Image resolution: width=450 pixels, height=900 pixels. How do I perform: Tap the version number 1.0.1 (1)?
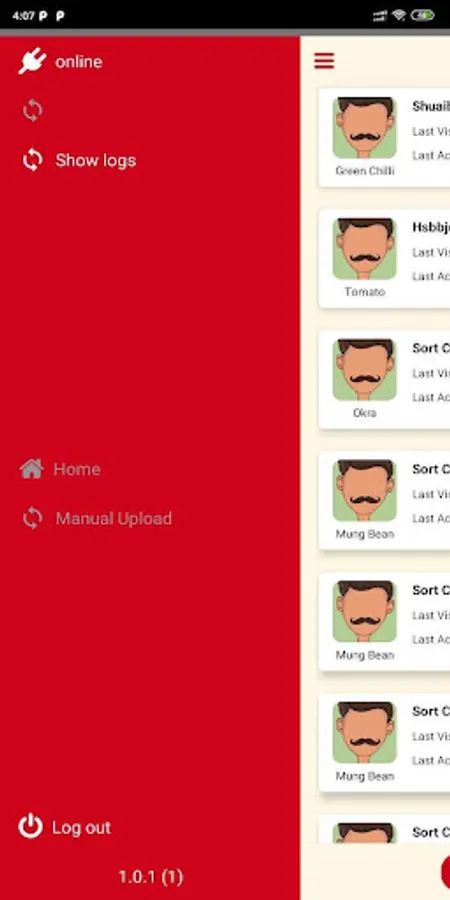[150, 876]
